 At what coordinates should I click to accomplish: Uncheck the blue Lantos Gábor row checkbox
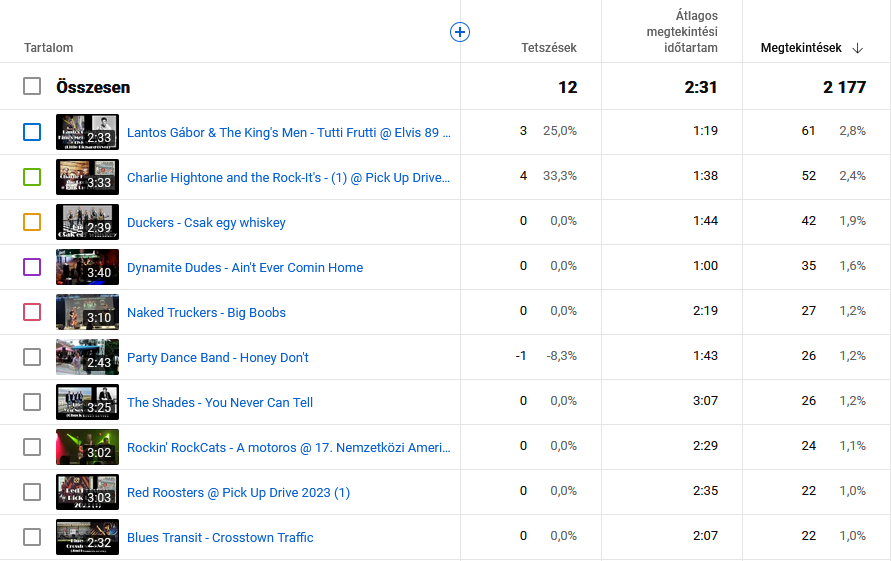pyautogui.click(x=32, y=132)
